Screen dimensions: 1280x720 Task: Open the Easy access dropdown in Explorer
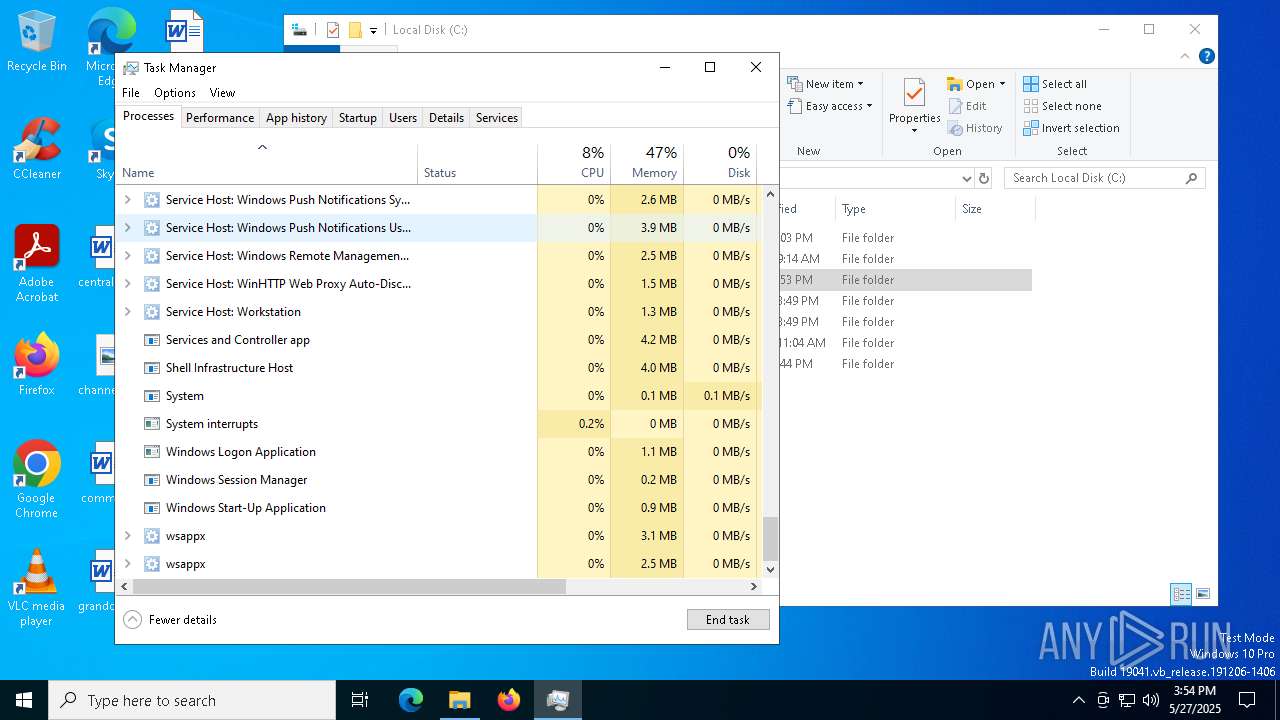coord(830,106)
